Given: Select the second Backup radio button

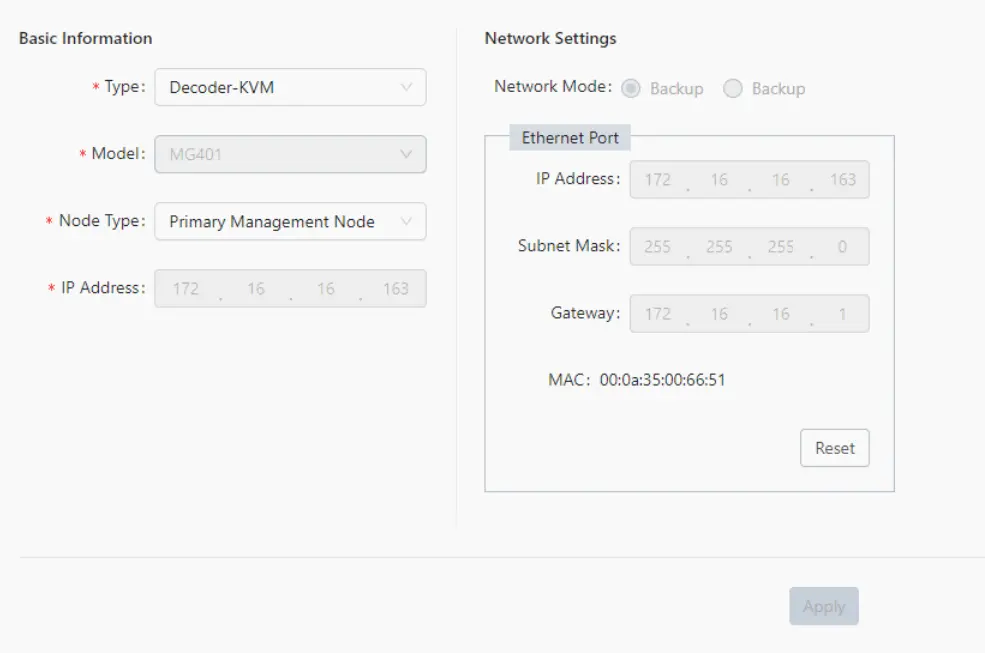Looking at the screenshot, I should [x=734, y=88].
